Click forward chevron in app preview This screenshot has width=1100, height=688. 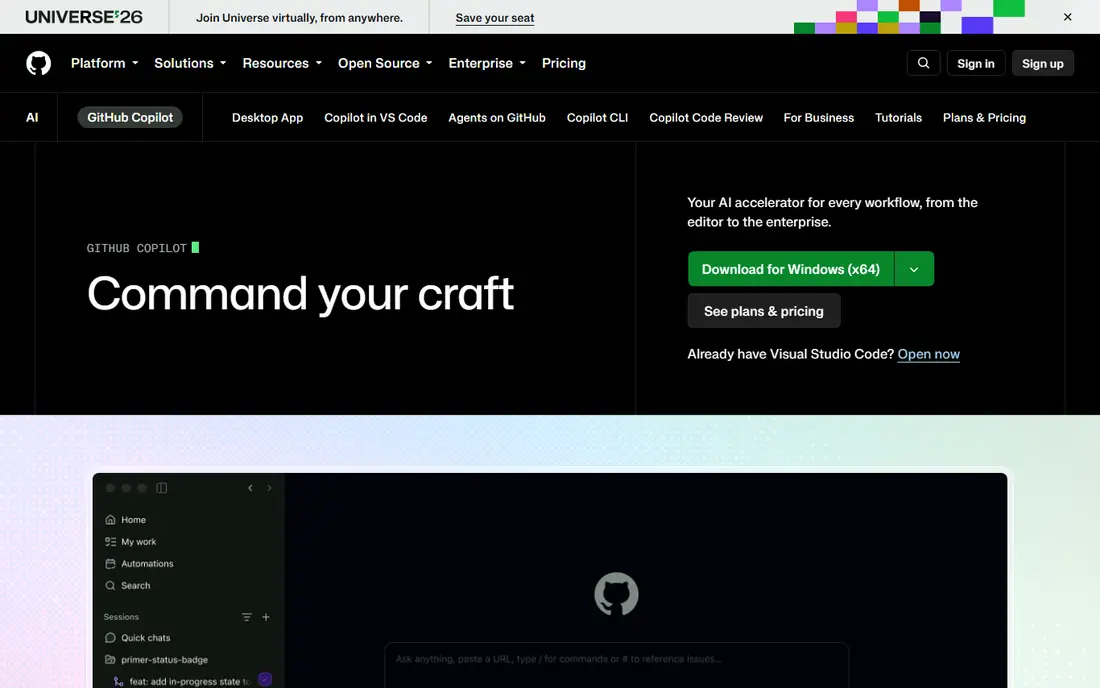click(x=269, y=488)
